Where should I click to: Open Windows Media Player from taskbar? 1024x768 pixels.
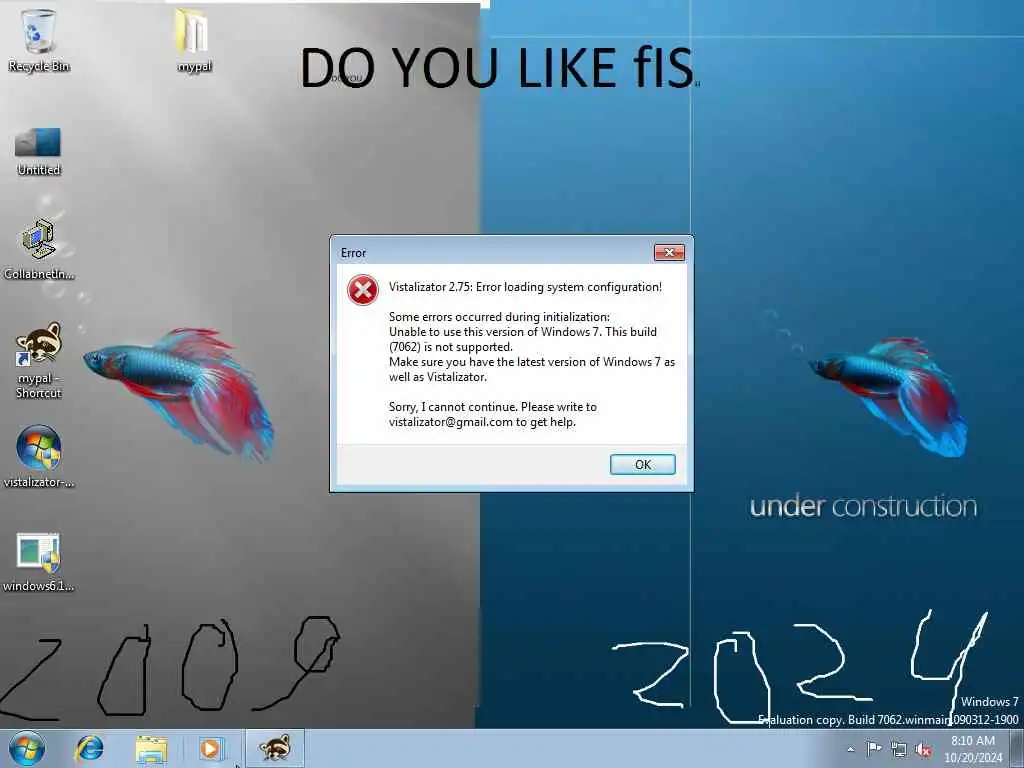point(211,748)
